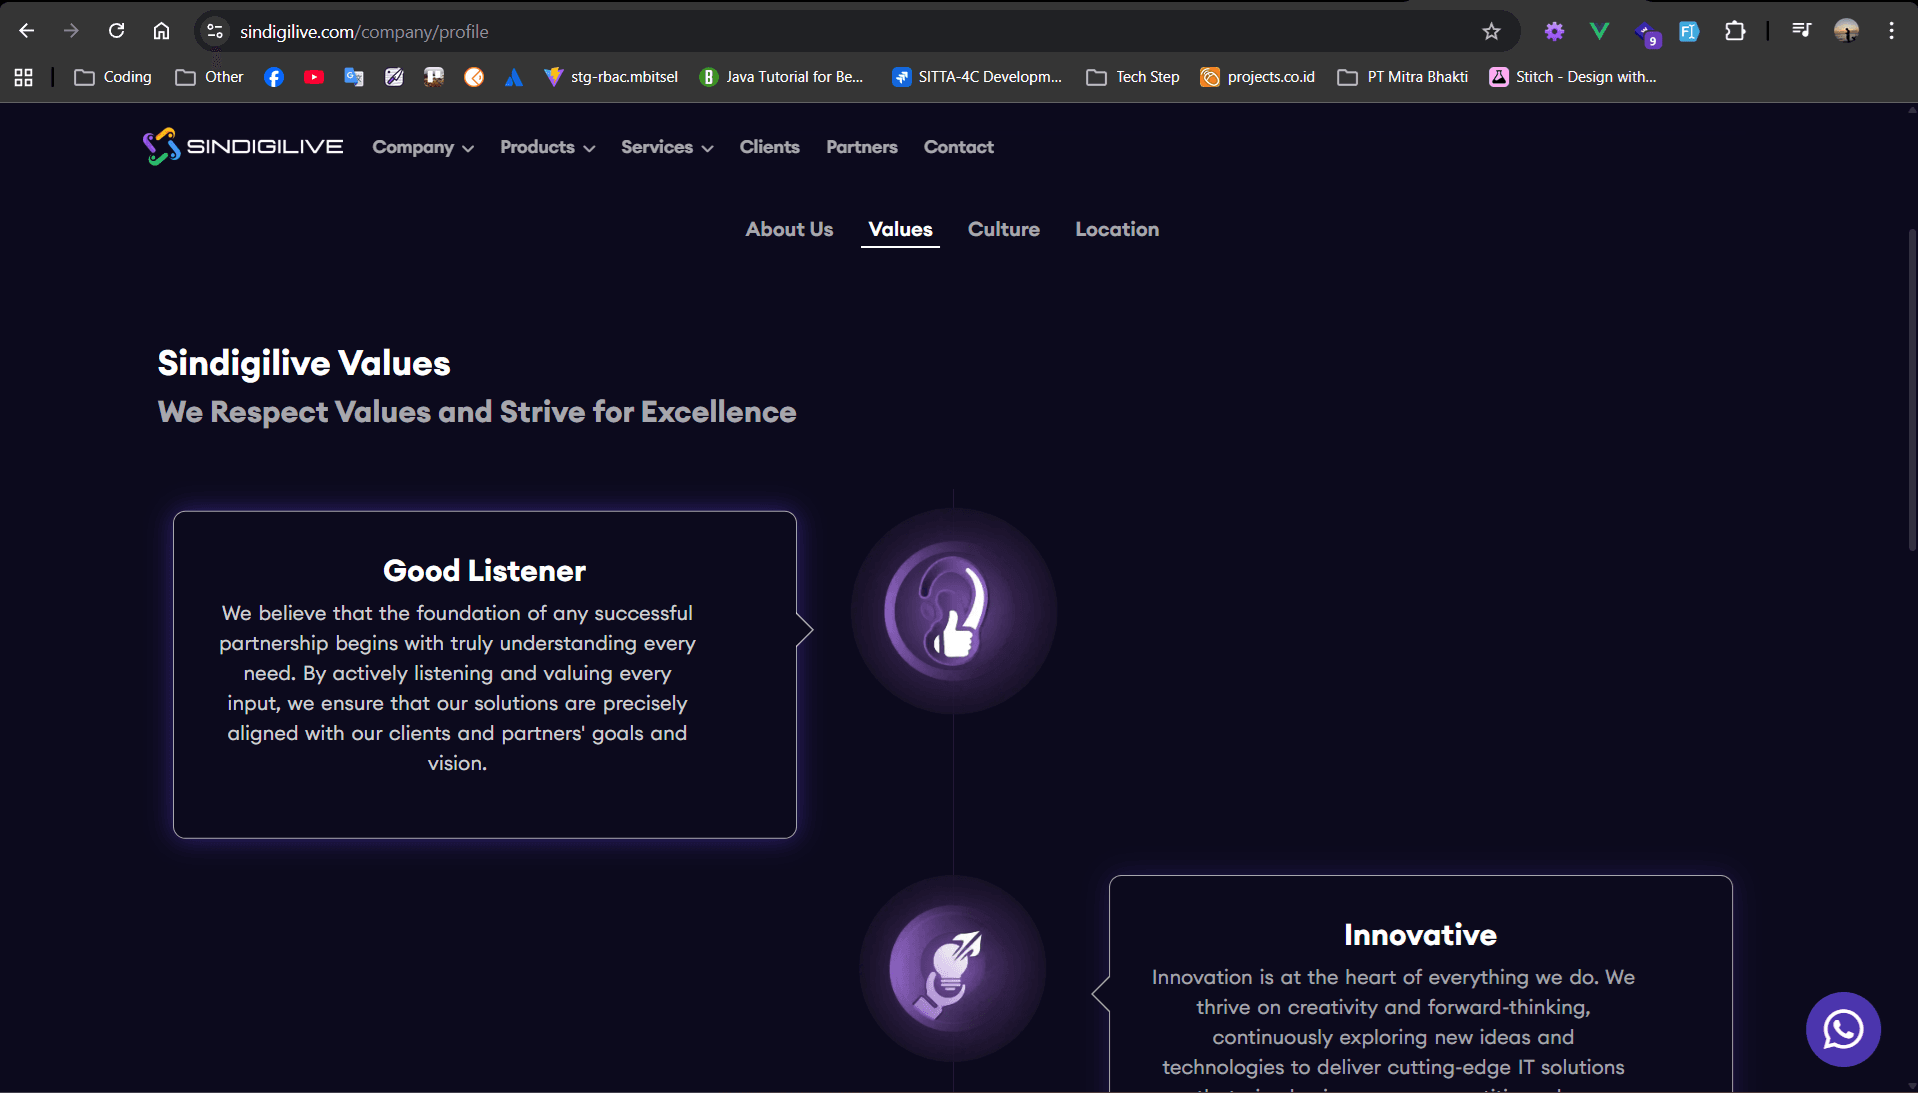Go to the browser home page icon

pos(161,31)
